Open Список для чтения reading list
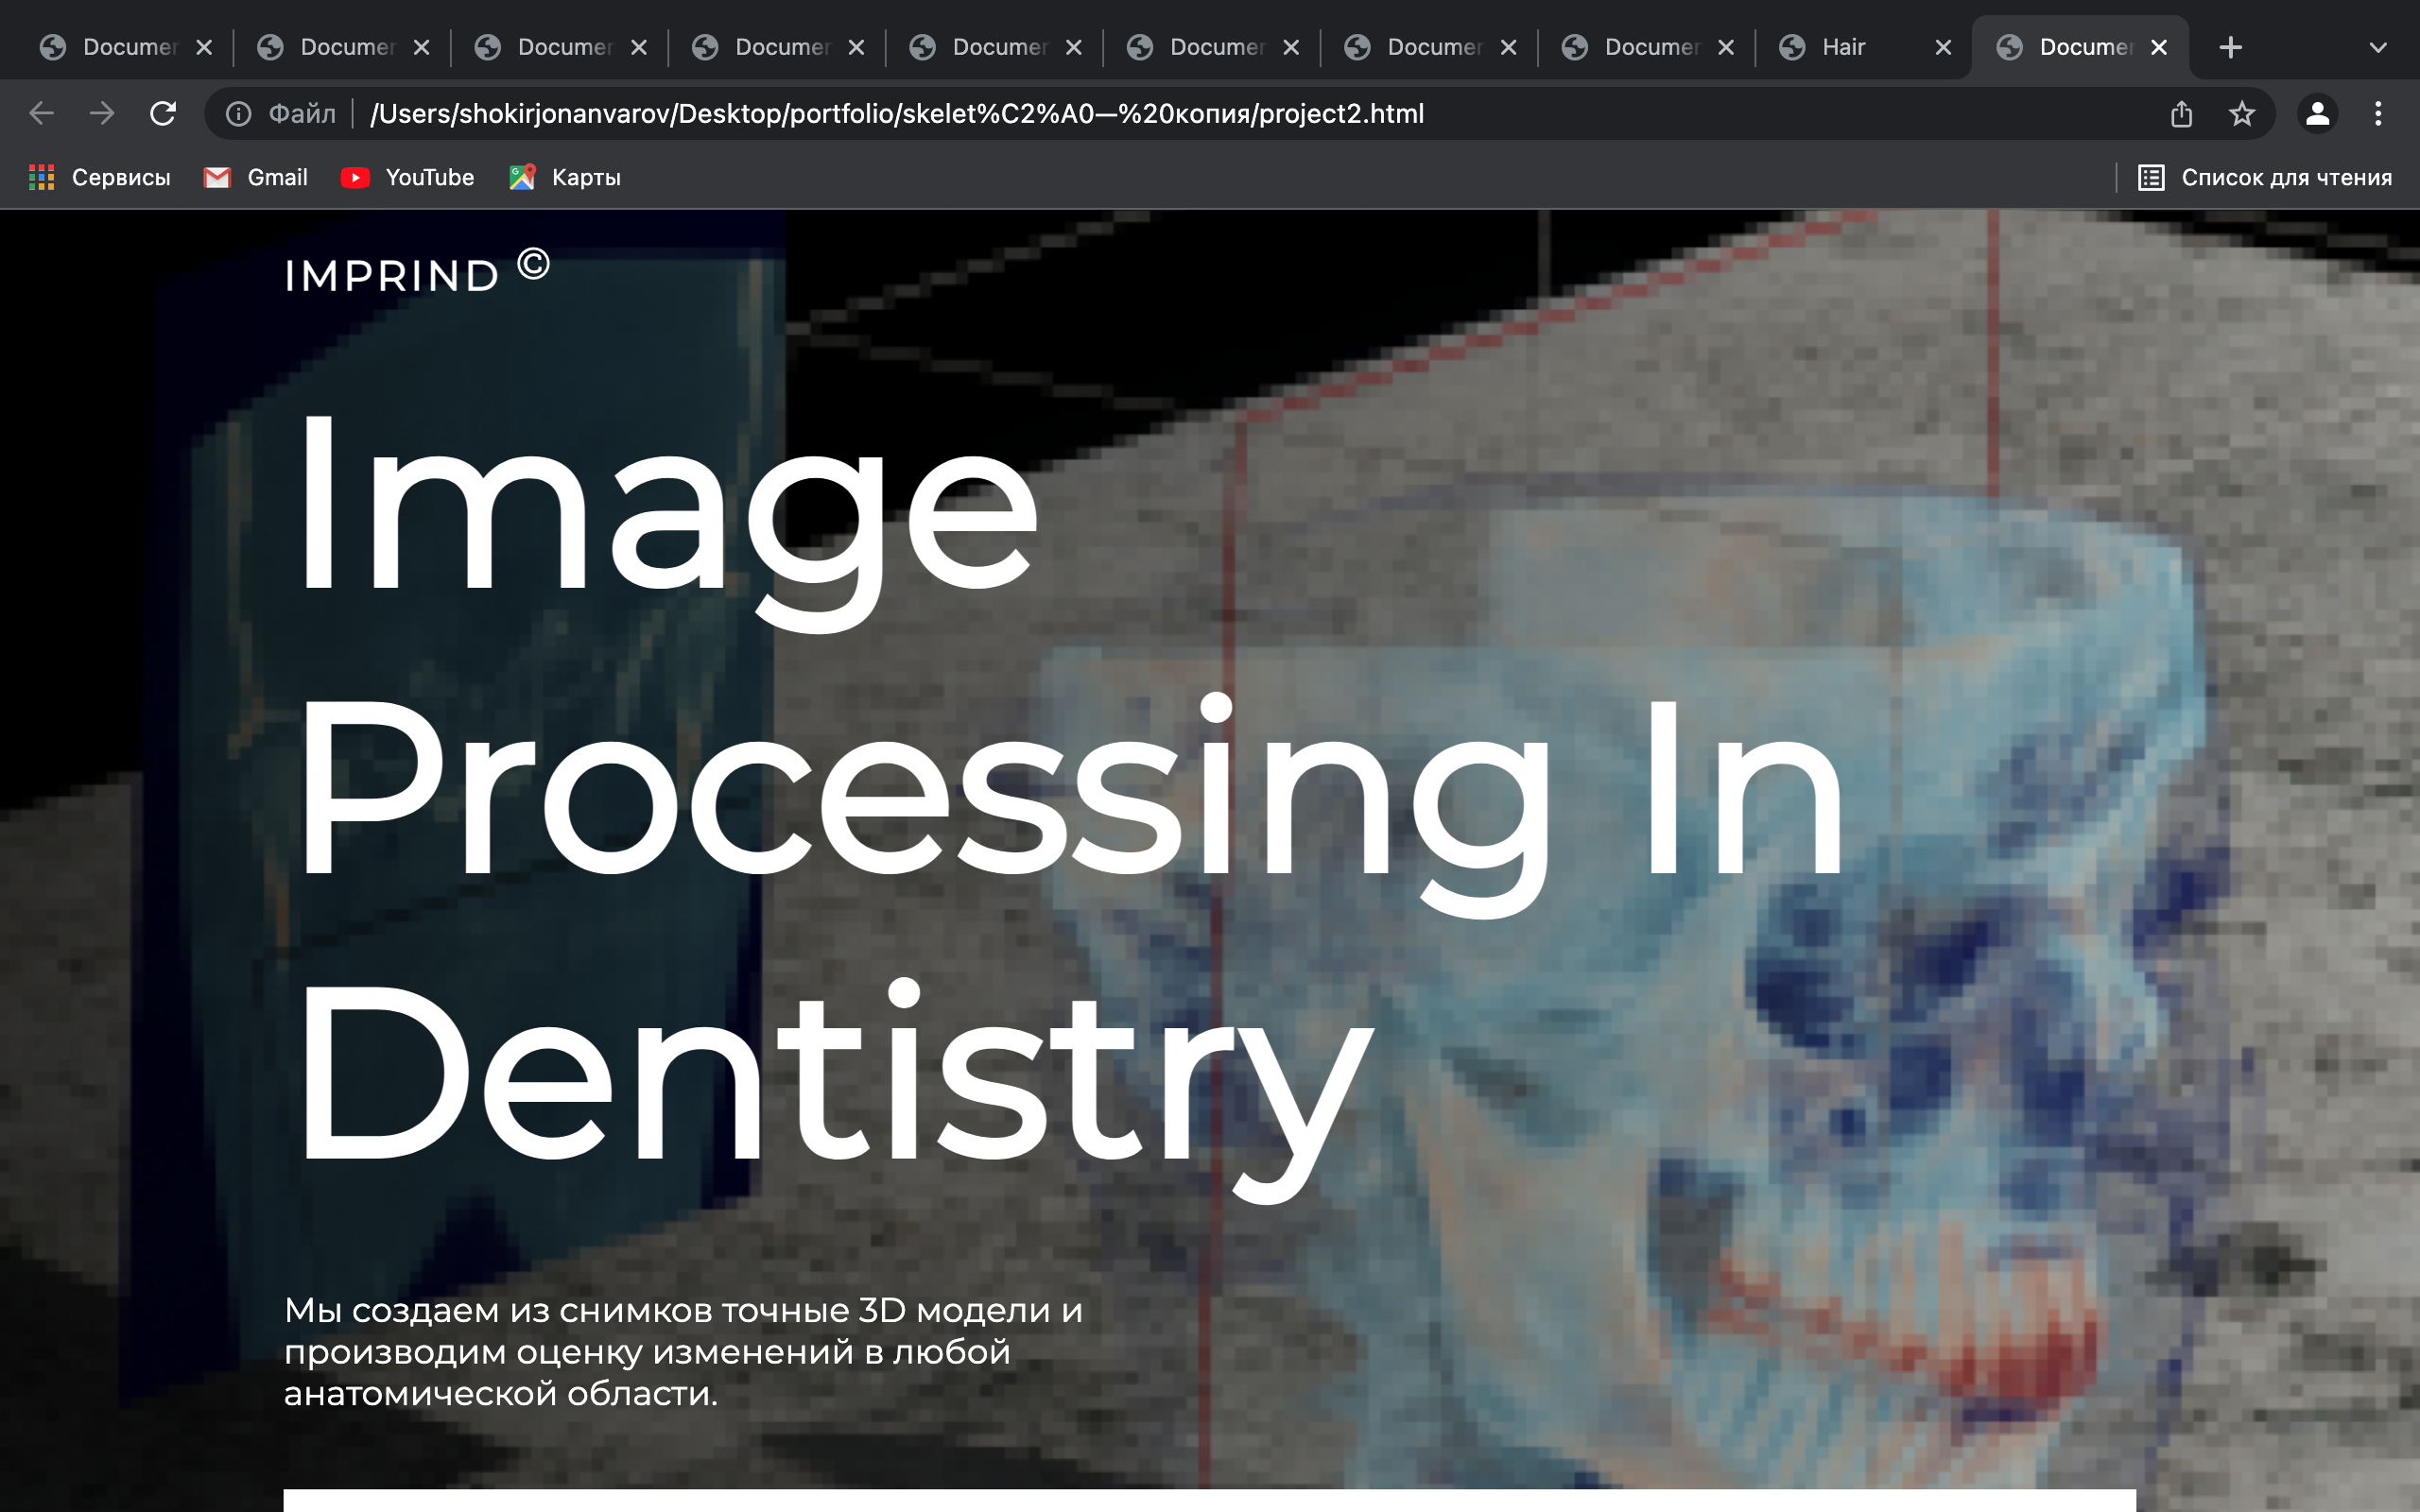The image size is (2420, 1512). pyautogui.click(x=2265, y=177)
